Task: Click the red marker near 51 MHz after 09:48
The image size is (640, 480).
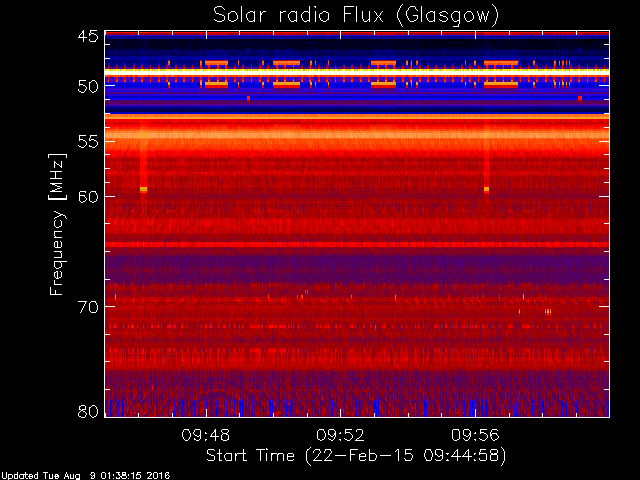Action: coord(248,98)
